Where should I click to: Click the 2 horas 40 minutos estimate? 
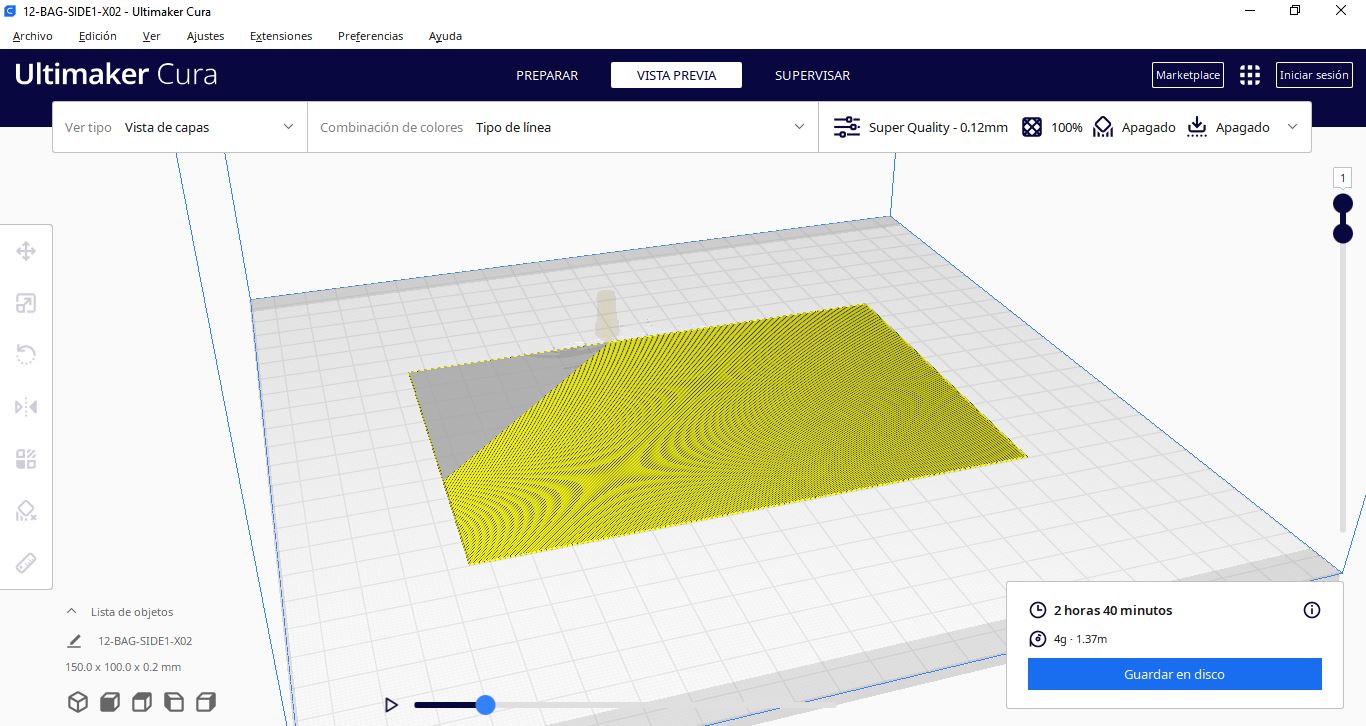coord(1113,610)
